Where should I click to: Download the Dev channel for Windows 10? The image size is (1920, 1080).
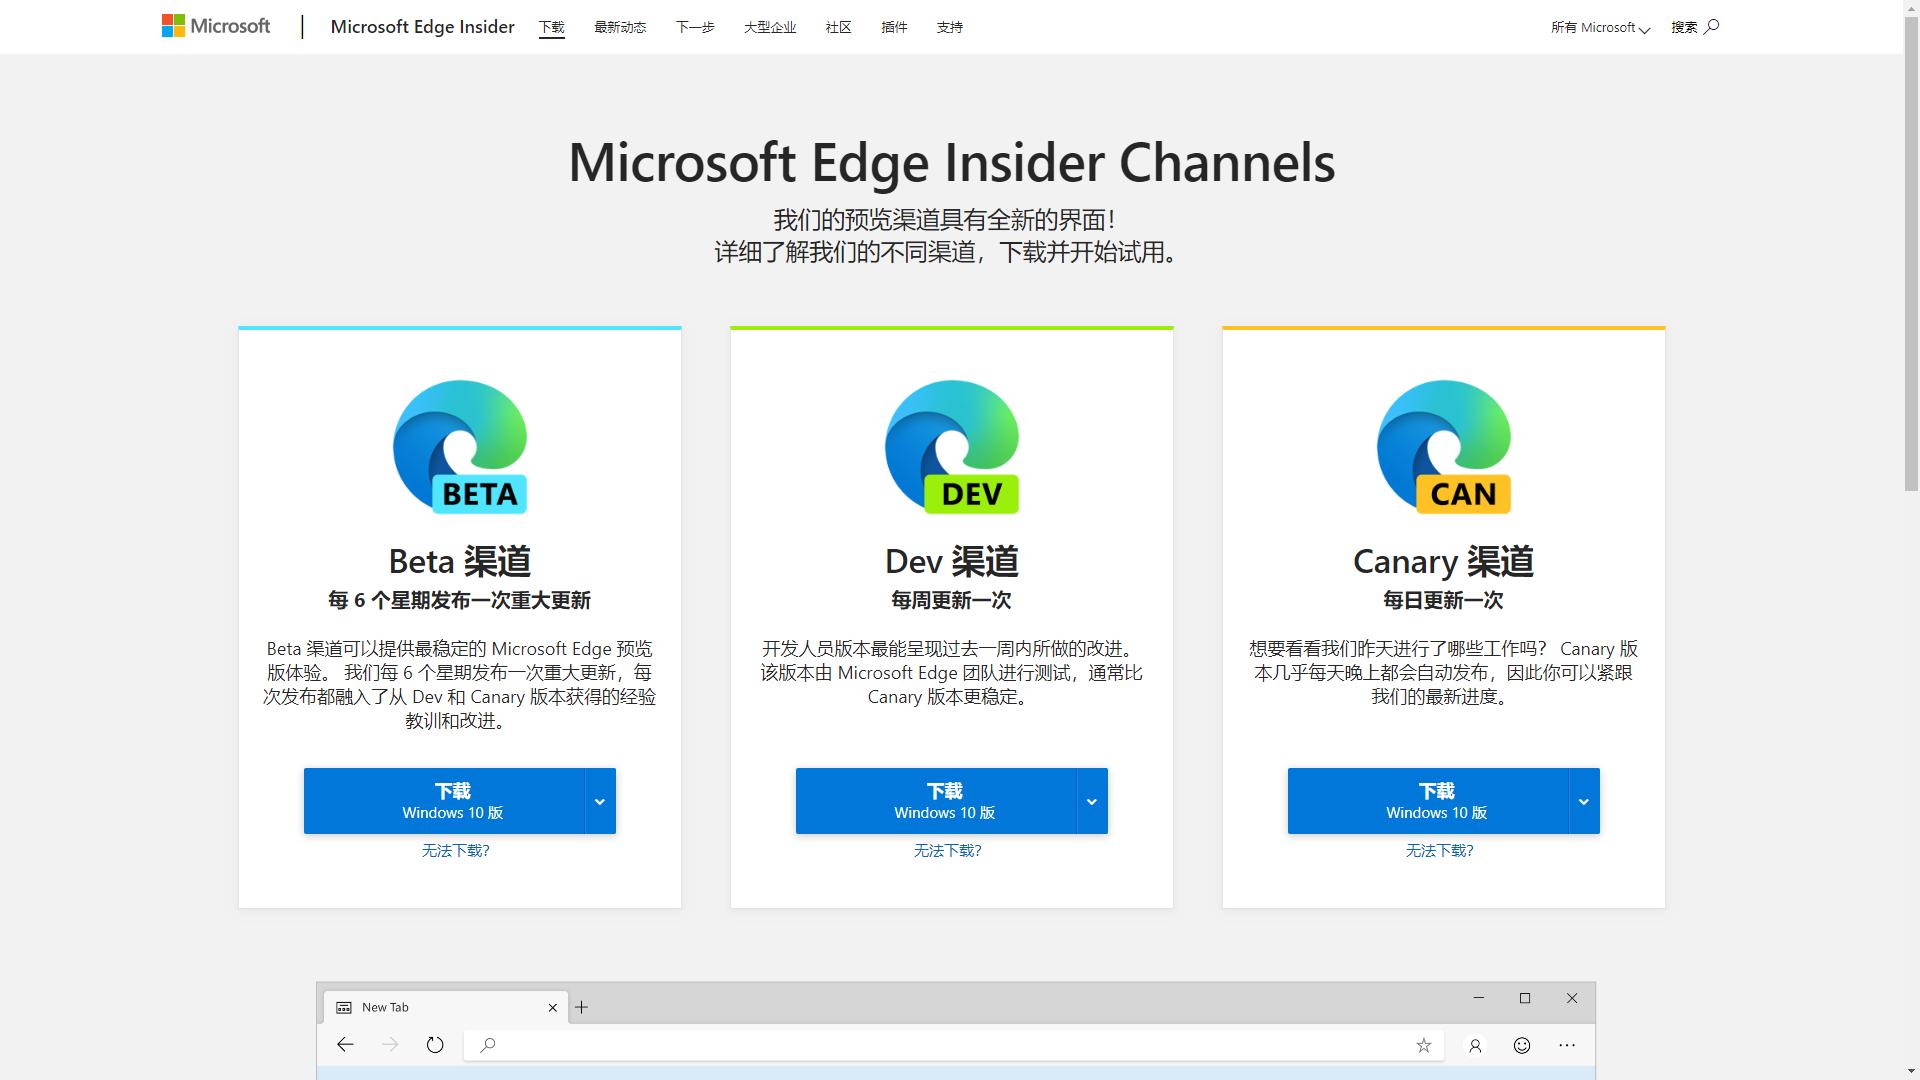[x=945, y=800]
